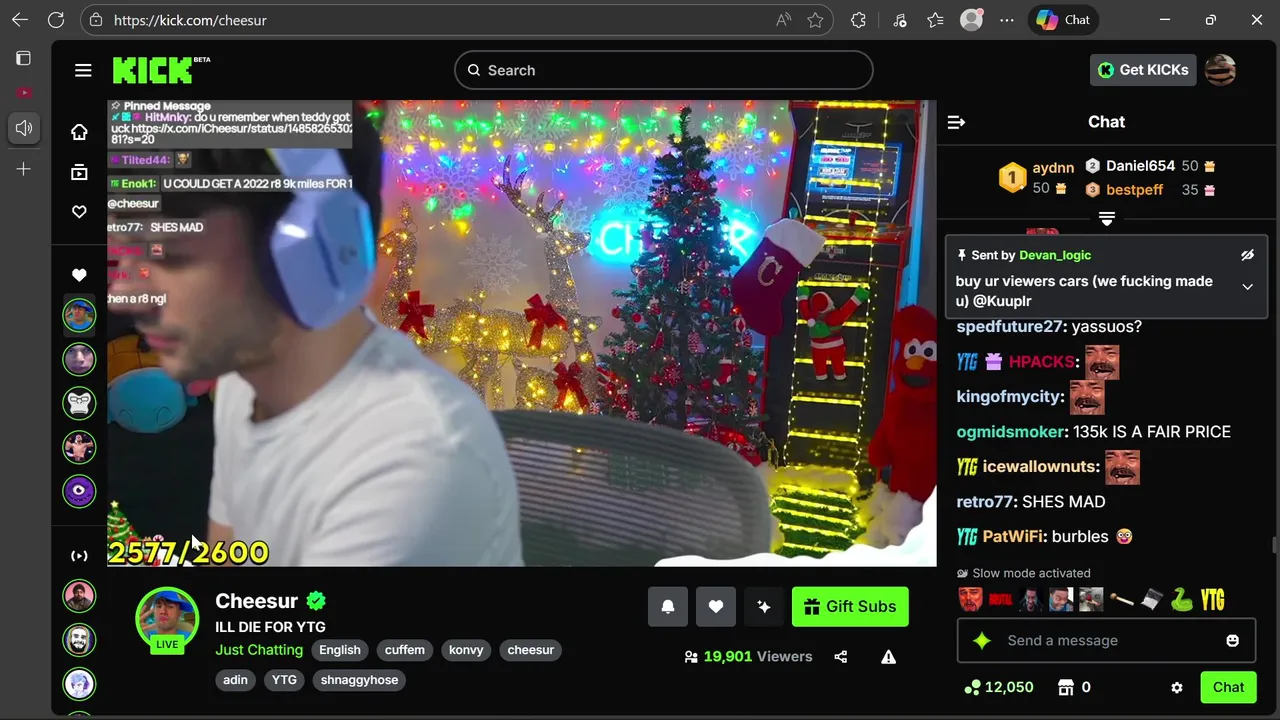The width and height of the screenshot is (1280, 720).
Task: Add page to favorites star
Action: pos(816,20)
